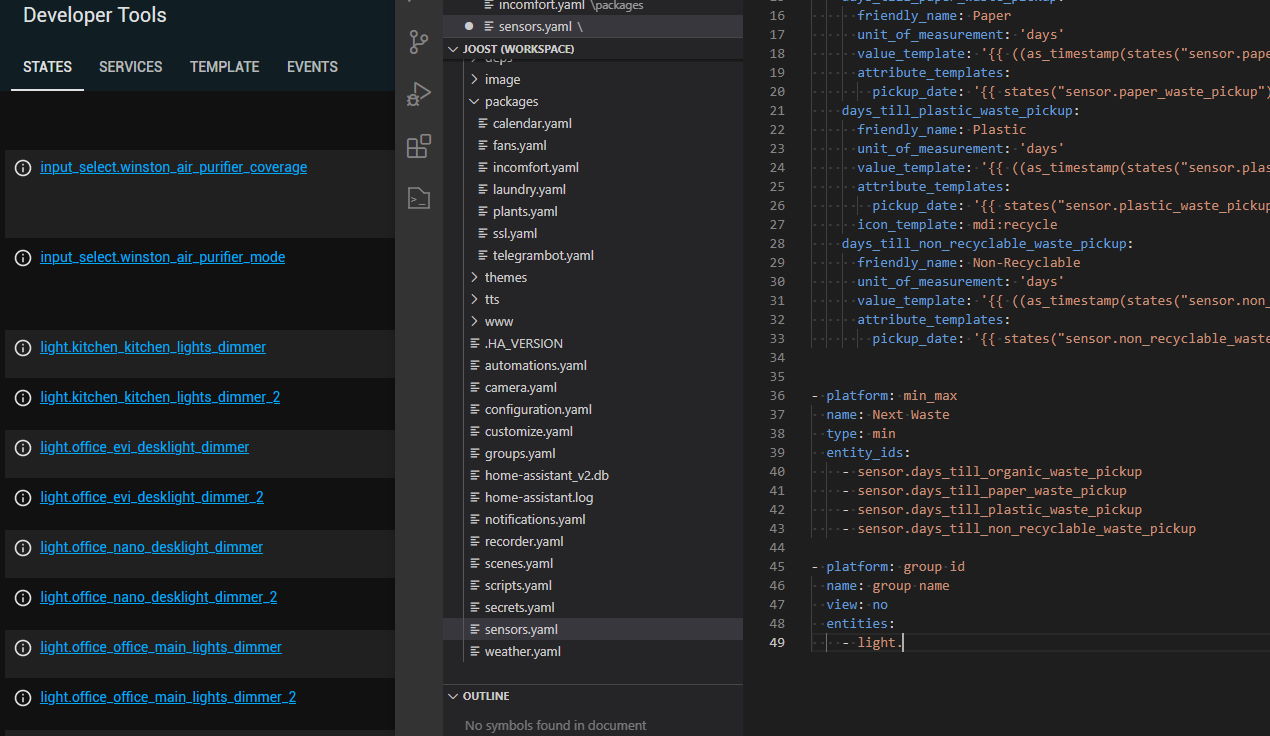The image size is (1270, 736).
Task: Collapse the OUTLINE section
Action: coord(452,695)
